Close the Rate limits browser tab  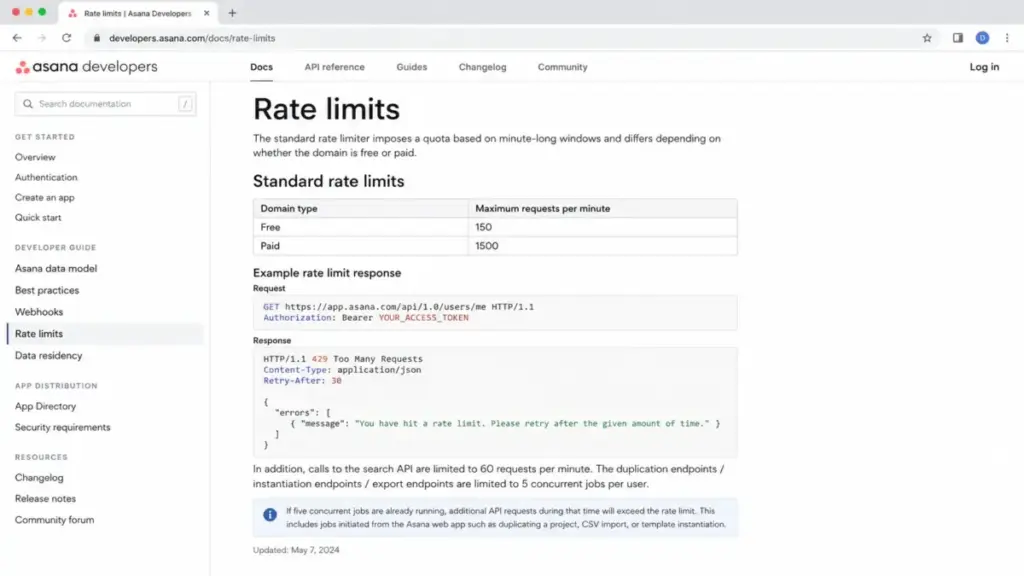206,13
